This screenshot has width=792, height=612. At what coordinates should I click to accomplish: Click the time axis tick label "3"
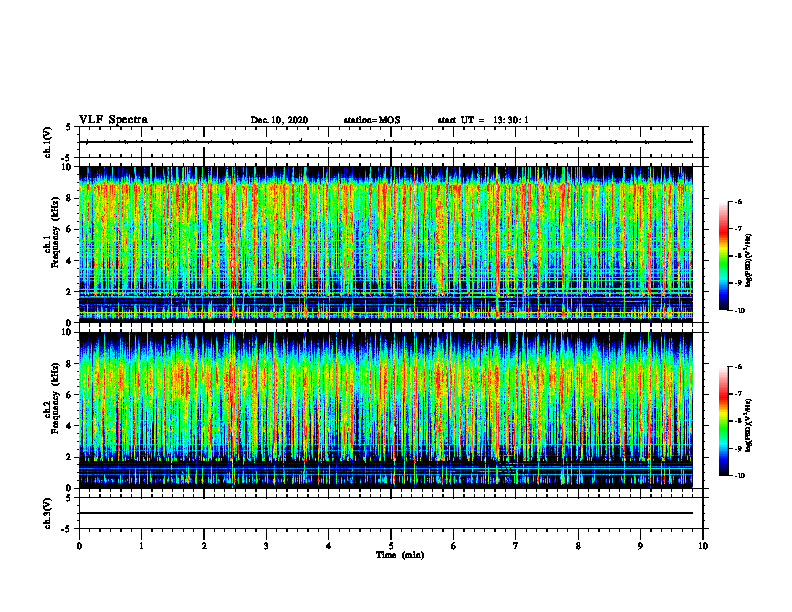(266, 546)
